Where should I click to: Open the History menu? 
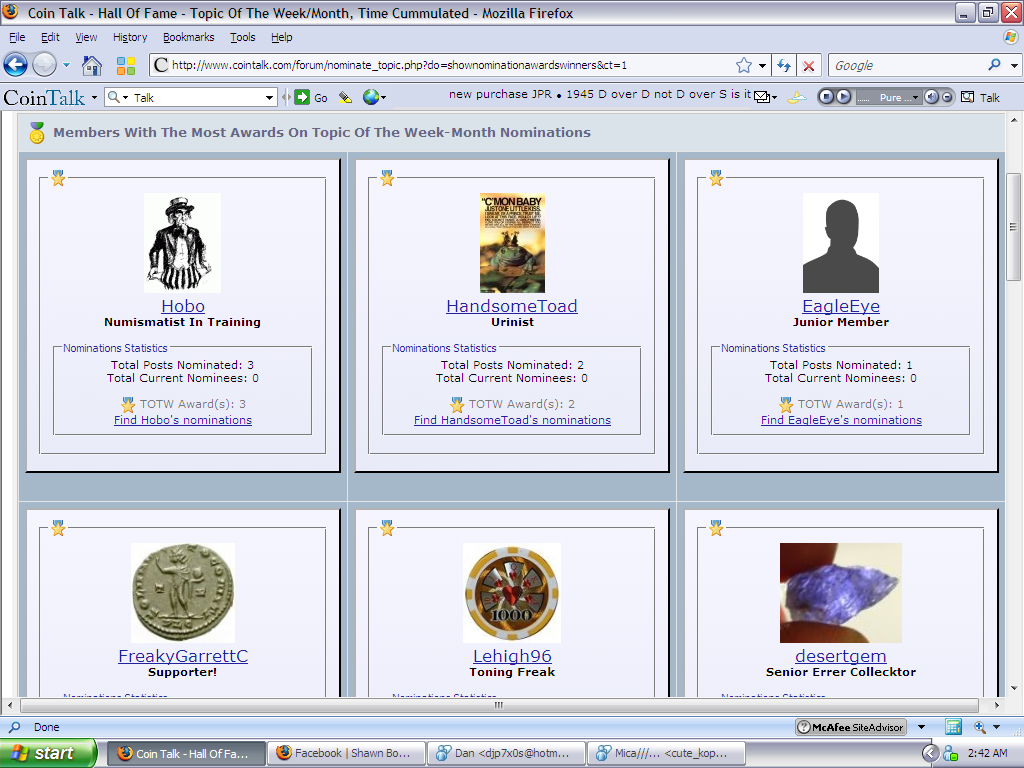point(130,37)
